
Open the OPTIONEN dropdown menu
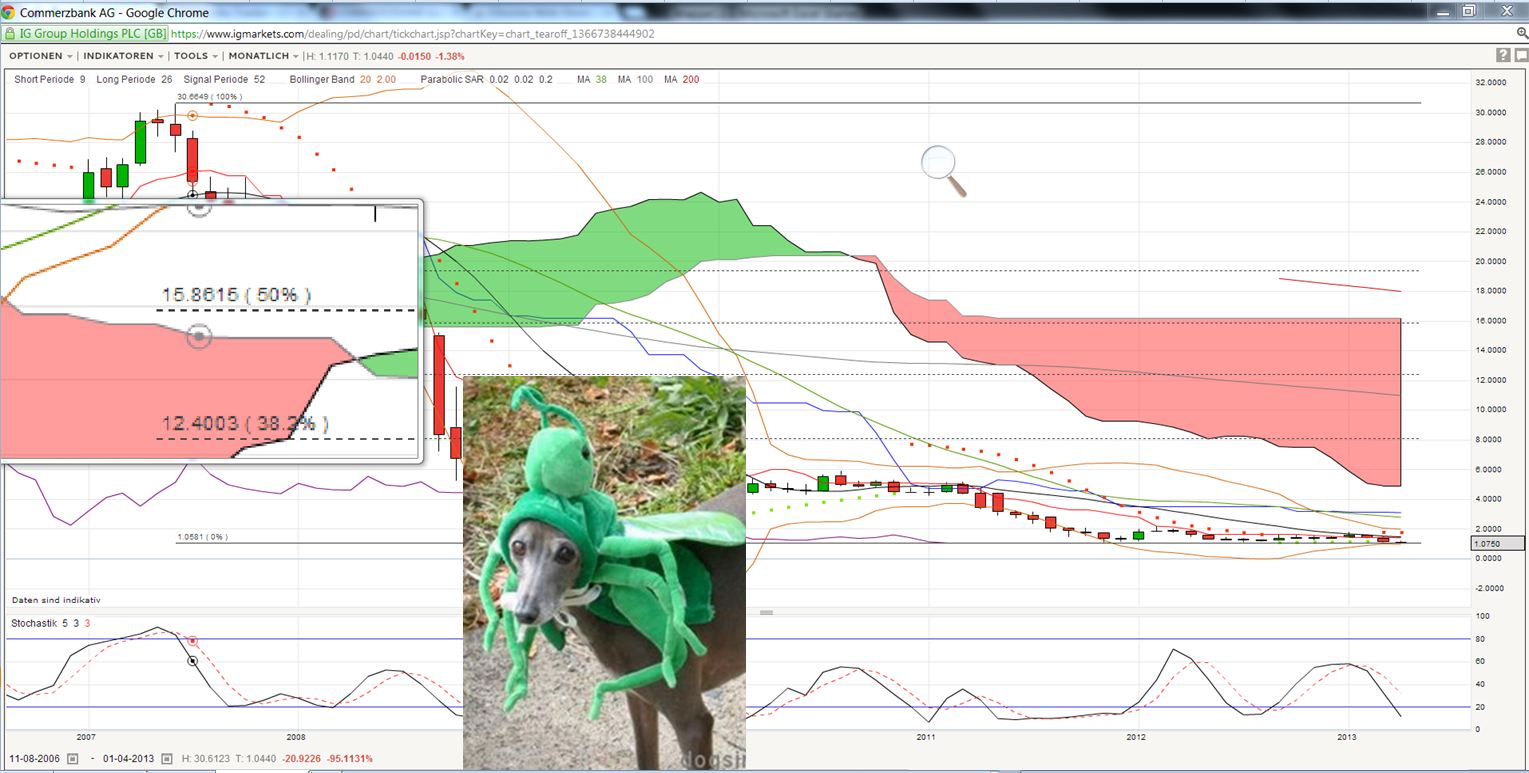[40, 56]
